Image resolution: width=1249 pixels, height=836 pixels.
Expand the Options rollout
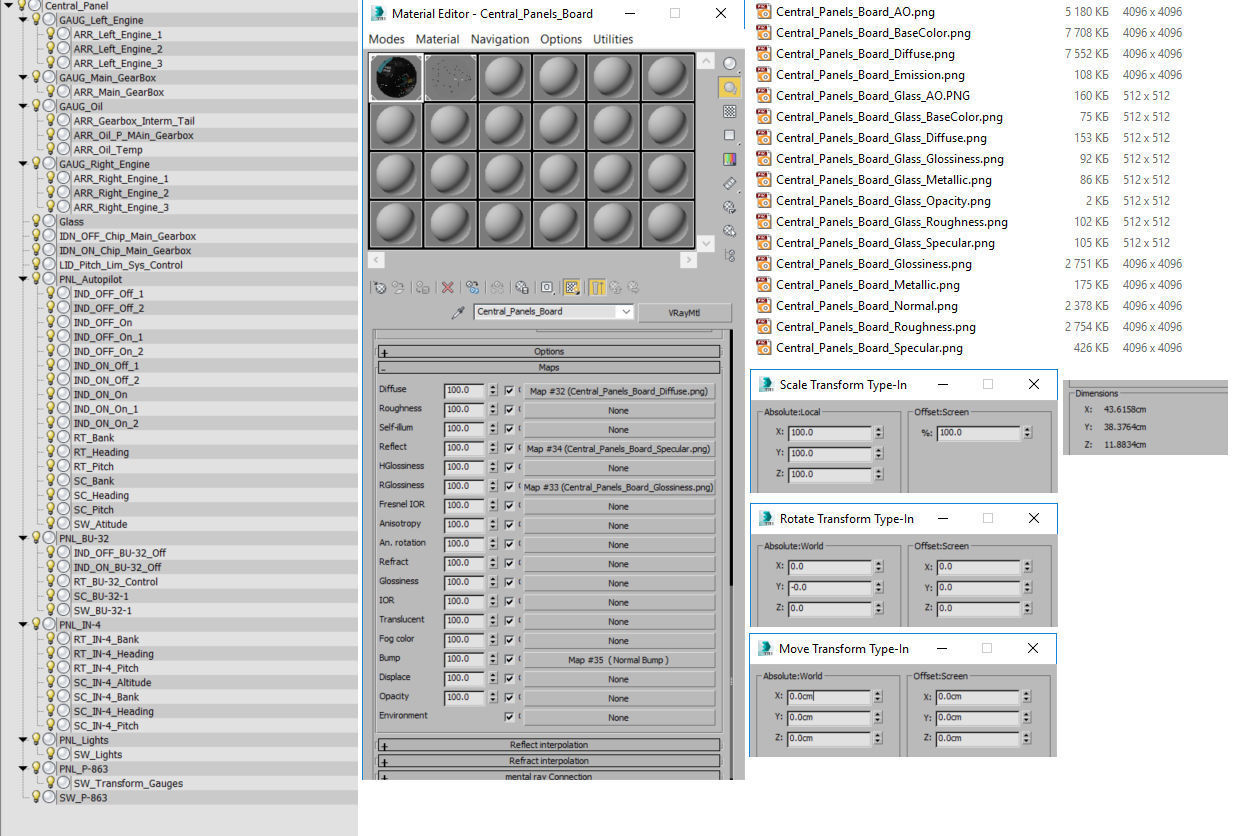click(x=548, y=351)
